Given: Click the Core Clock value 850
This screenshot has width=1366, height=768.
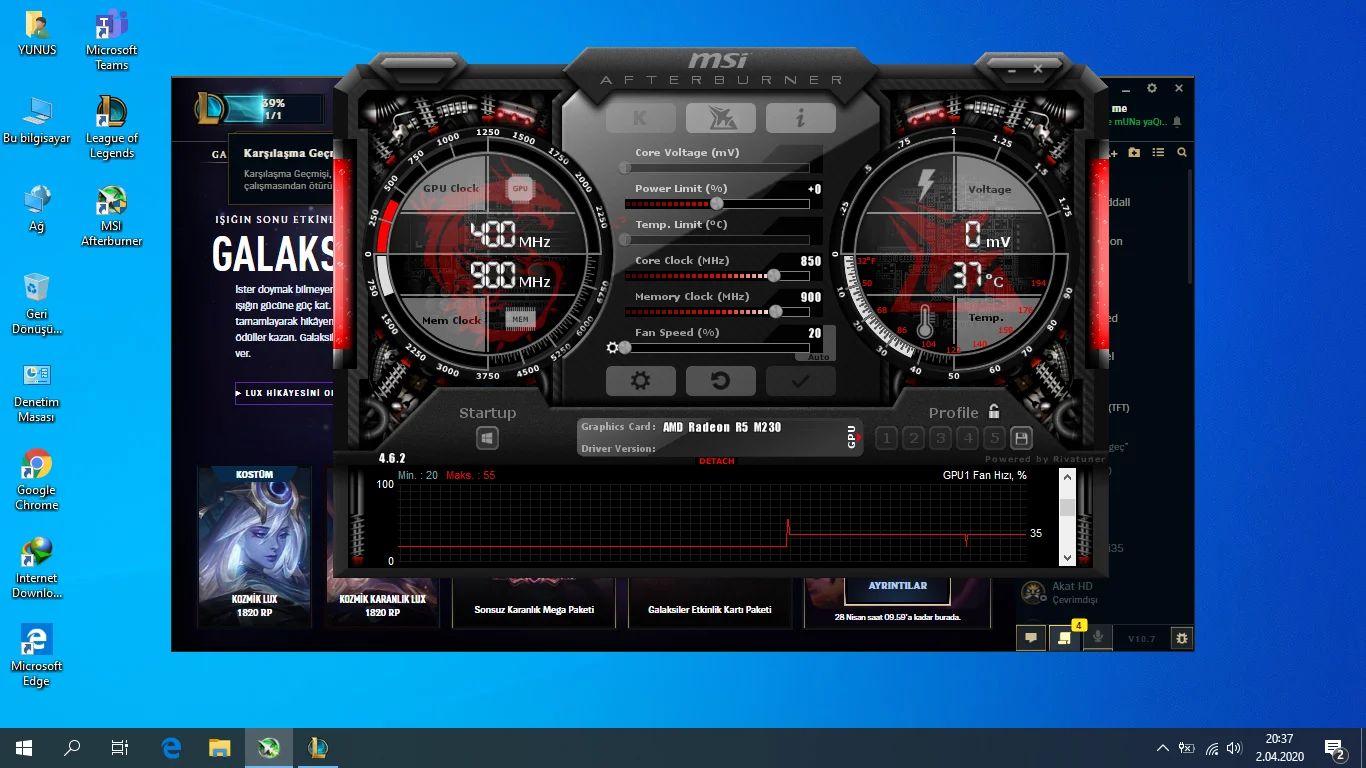Looking at the screenshot, I should click(811, 261).
